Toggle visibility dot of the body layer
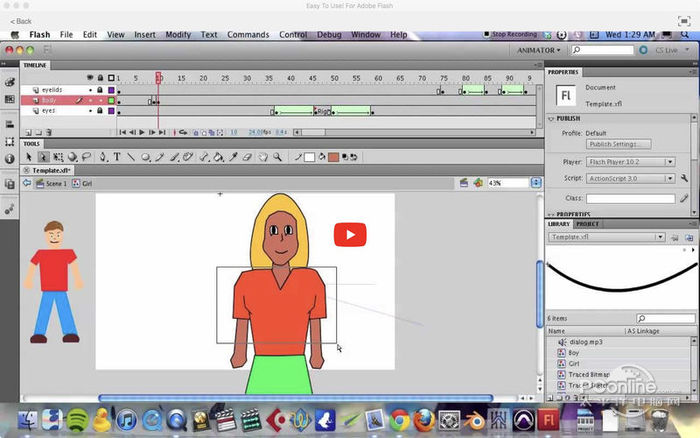 point(89,100)
